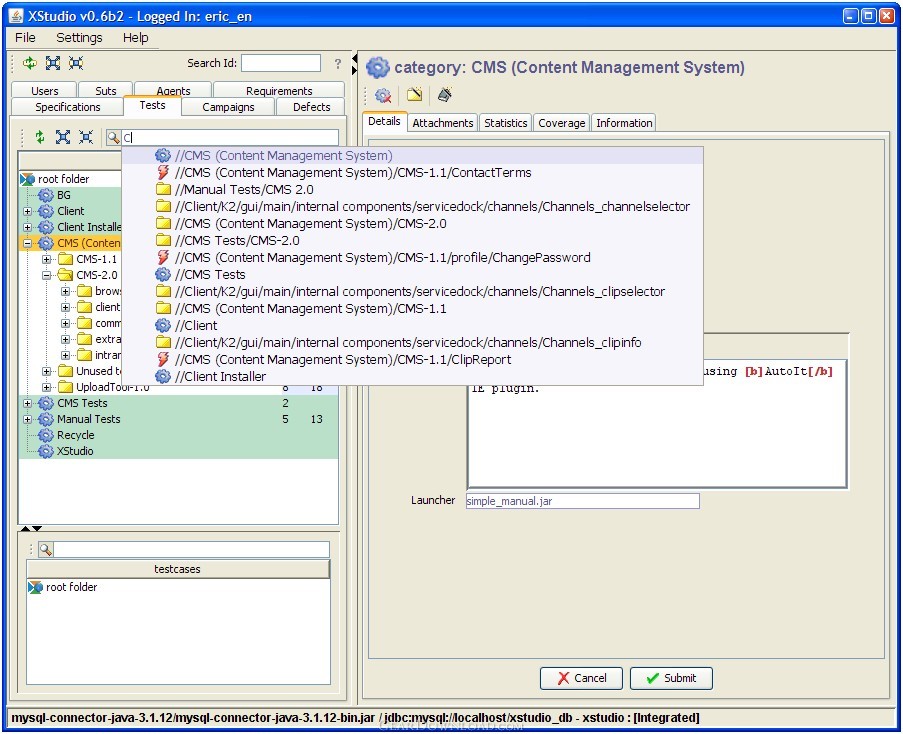Click the Cancel button
The image size is (903, 734).
click(581, 678)
